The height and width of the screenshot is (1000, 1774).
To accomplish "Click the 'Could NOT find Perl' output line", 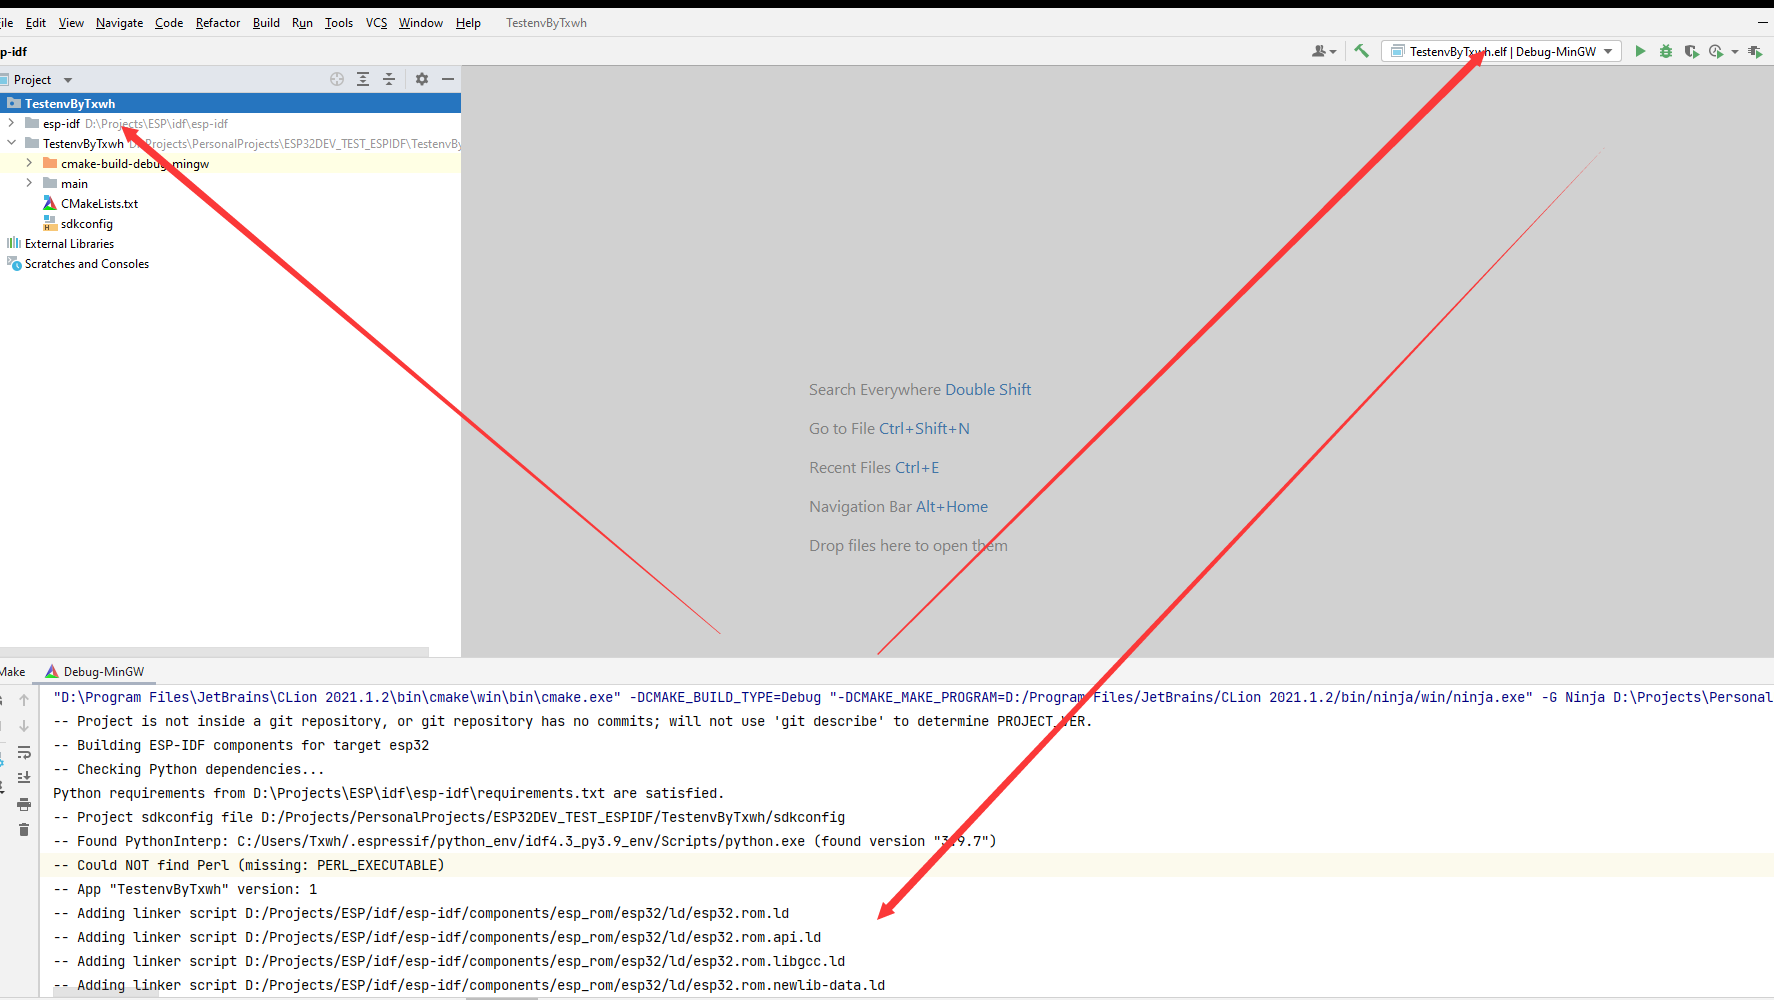I will [249, 865].
